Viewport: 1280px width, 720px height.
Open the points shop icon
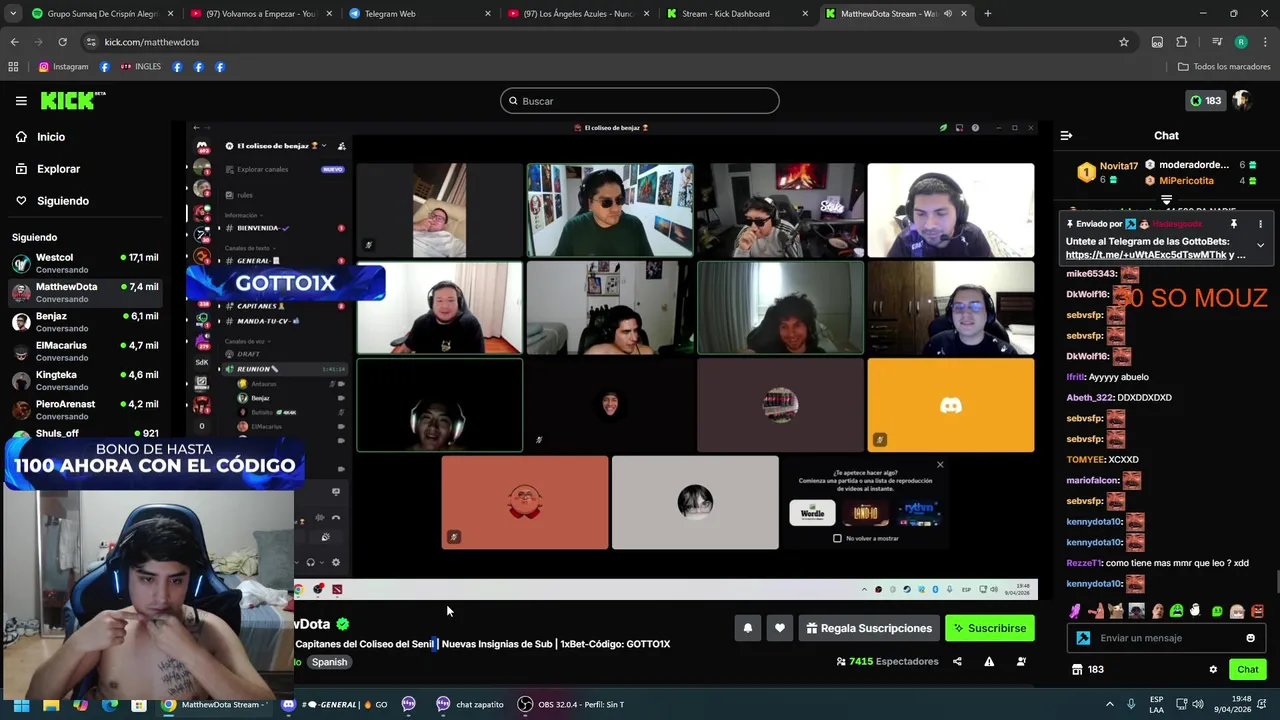[x=1077, y=670]
